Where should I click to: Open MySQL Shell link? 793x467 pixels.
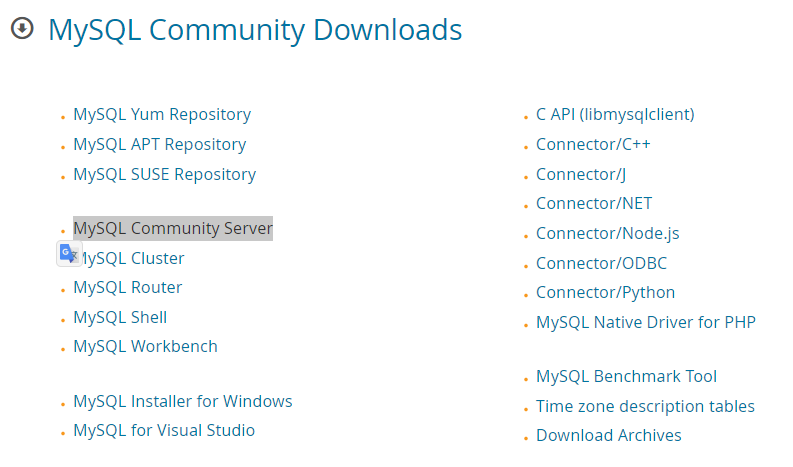pos(120,317)
